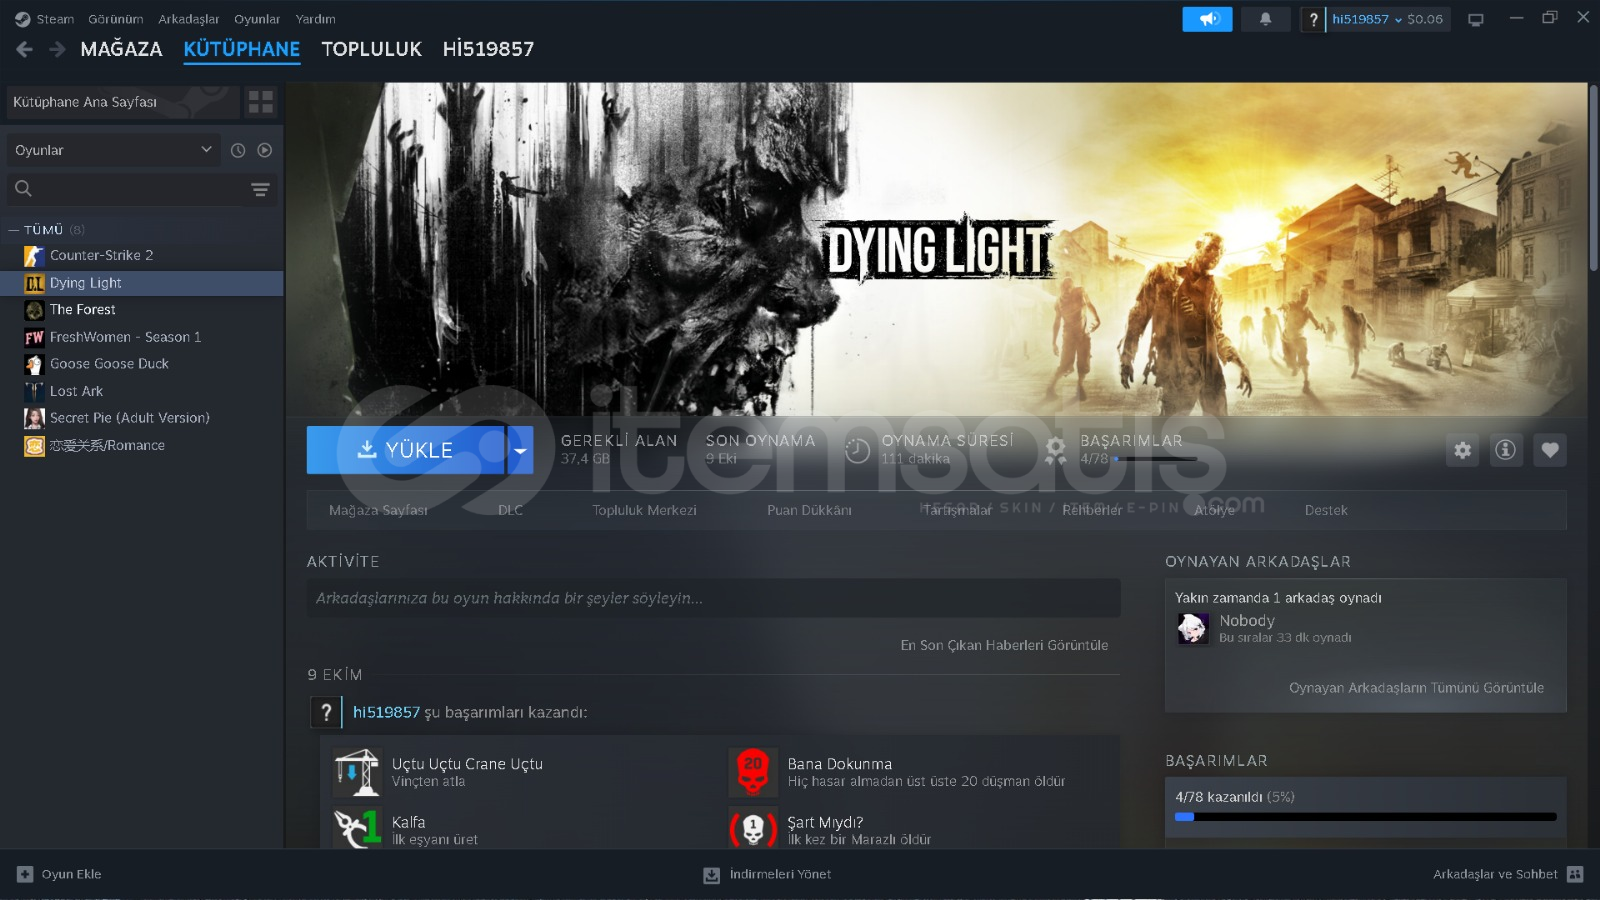The width and height of the screenshot is (1600, 900).
Task: Open the announcements megaphone button
Action: 1207,19
